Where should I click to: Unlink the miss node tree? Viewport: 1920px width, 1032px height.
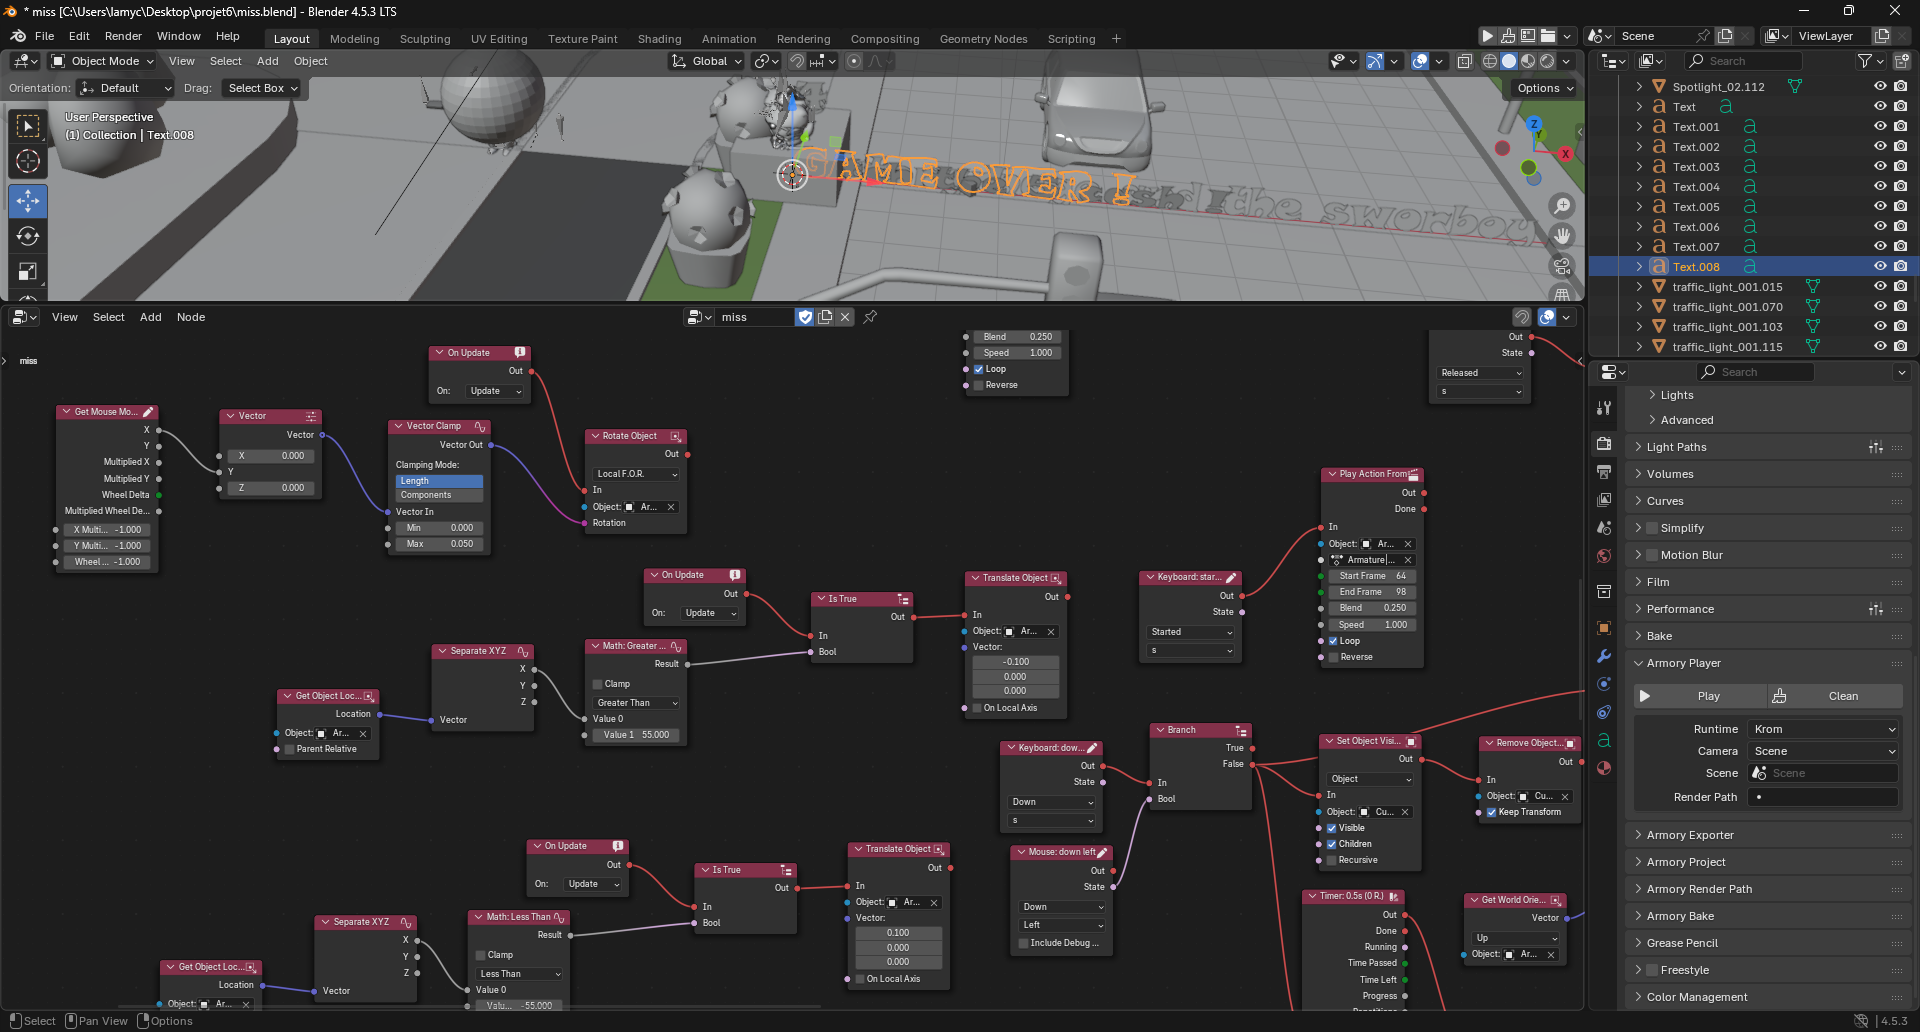coord(845,317)
